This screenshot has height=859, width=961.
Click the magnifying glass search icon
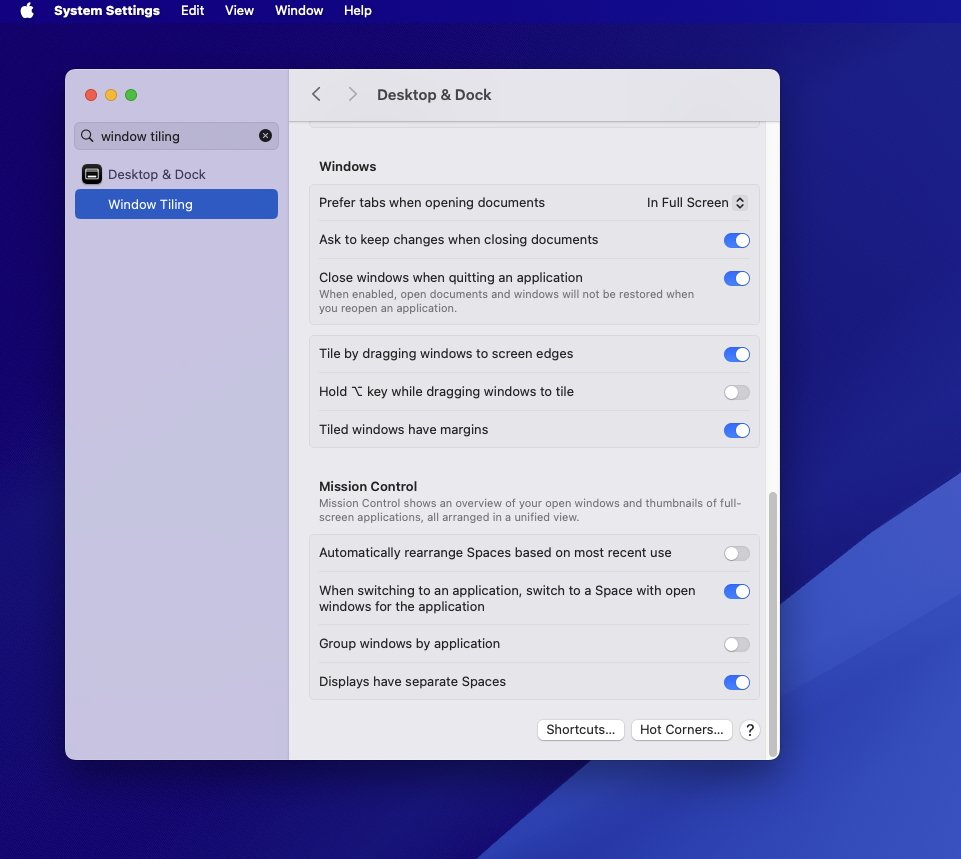click(88, 136)
